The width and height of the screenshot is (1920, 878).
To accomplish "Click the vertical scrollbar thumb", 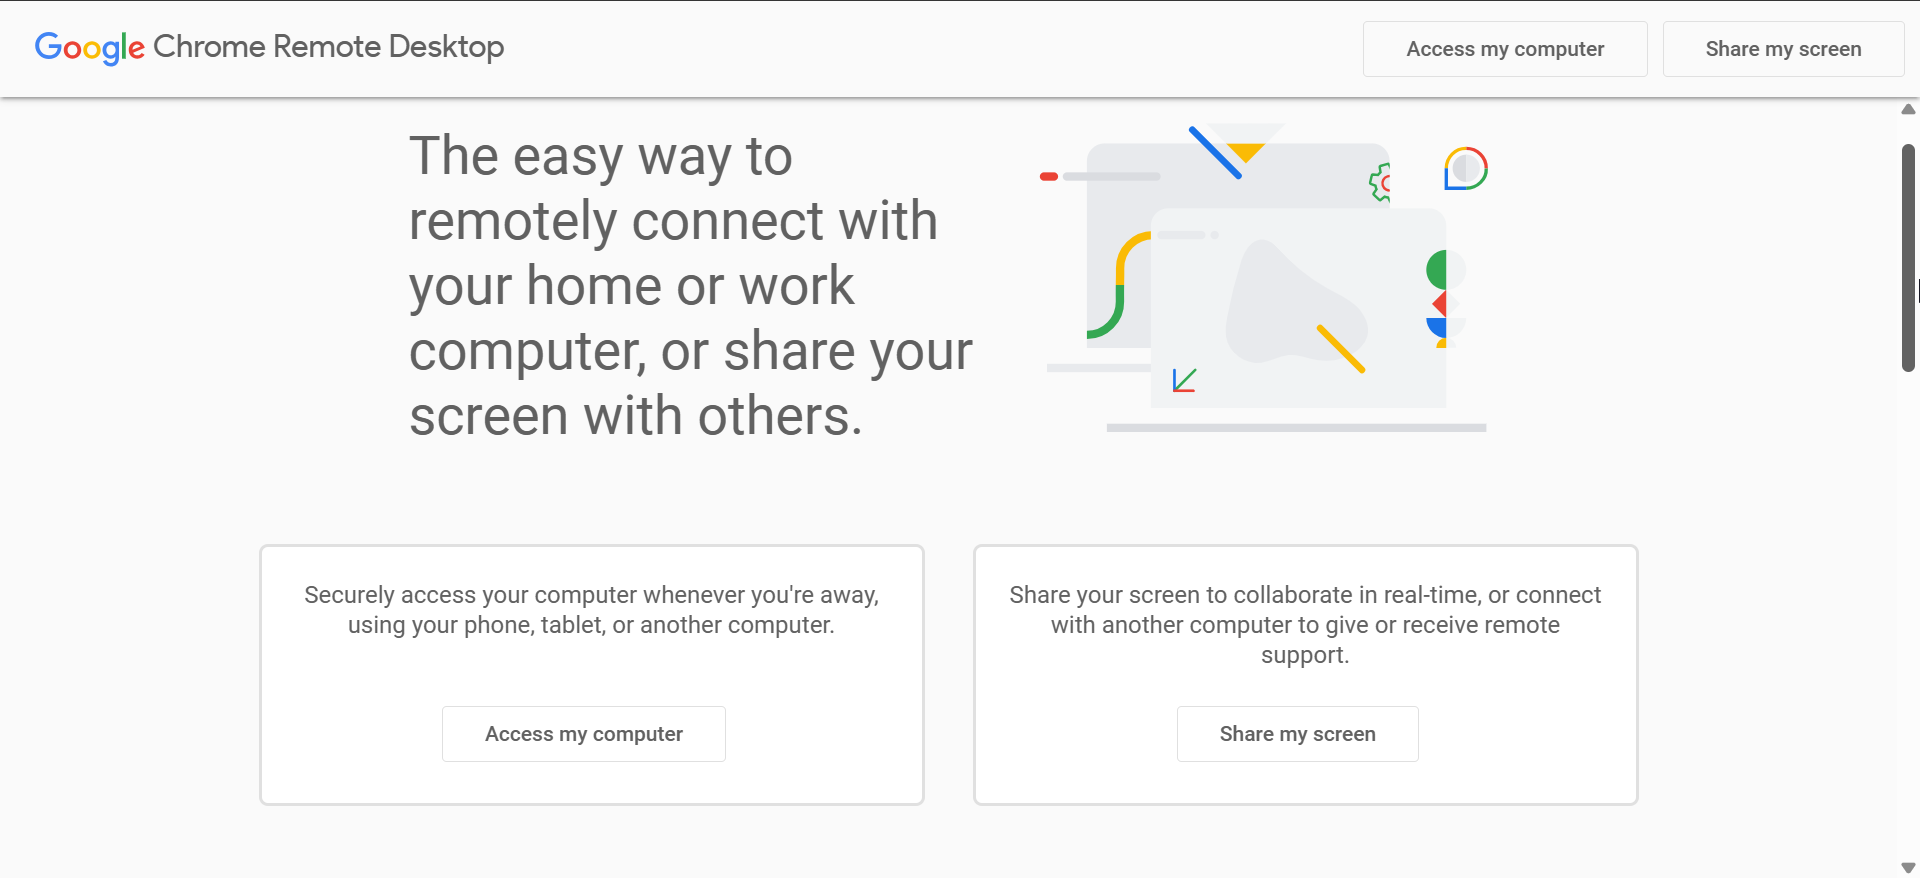I will 1908,258.
